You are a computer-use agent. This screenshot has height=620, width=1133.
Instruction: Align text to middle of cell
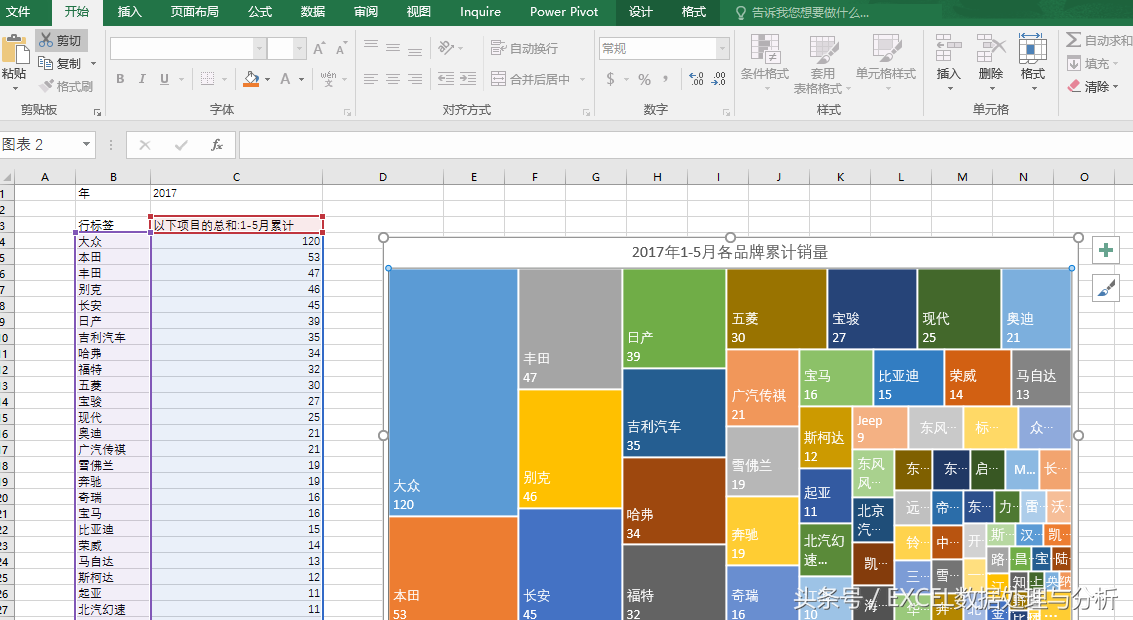(x=393, y=48)
